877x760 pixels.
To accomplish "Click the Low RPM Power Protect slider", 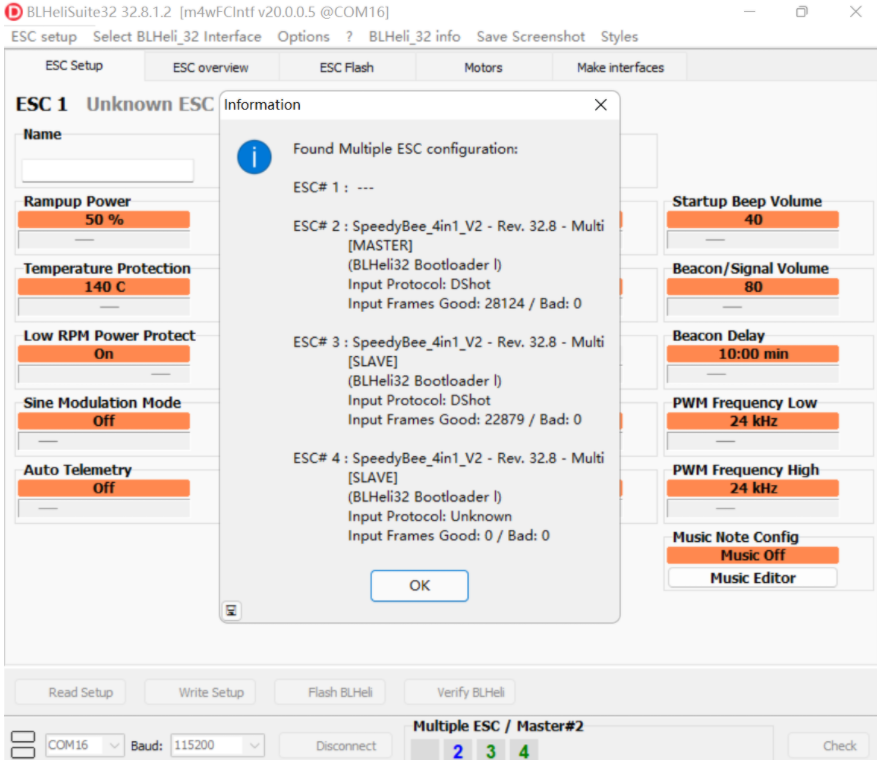I will (x=104, y=374).
